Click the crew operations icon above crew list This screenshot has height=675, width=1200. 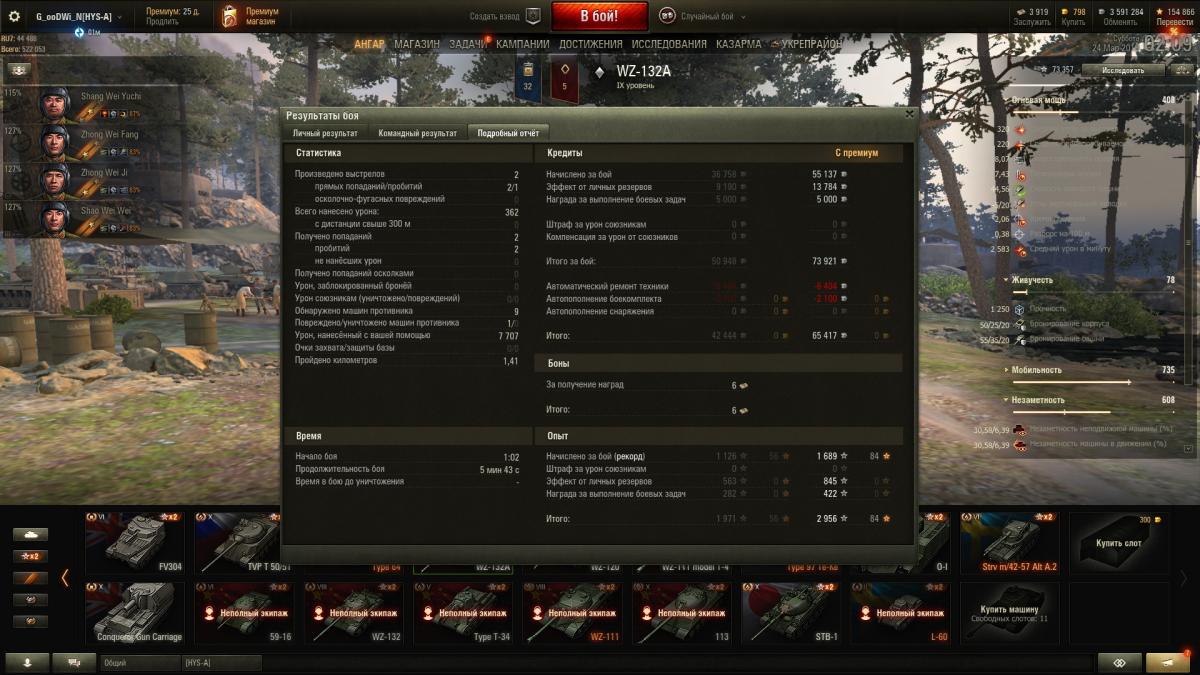tap(20, 71)
